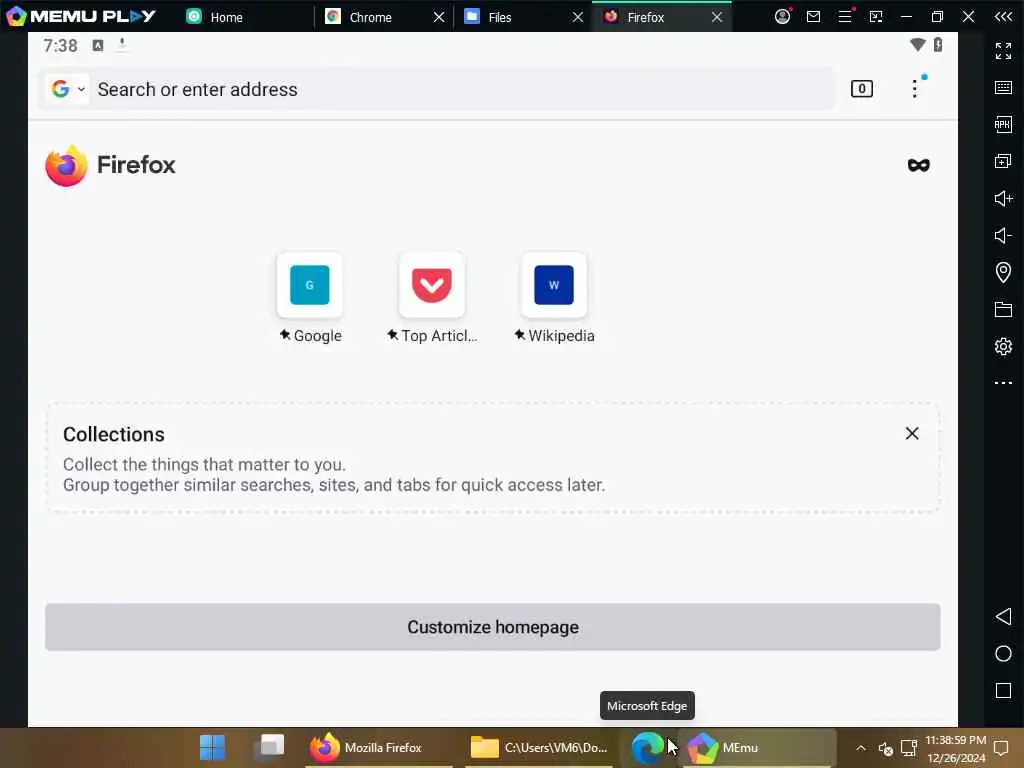
Task: Open the C:\Users\VM6 File Explorer window
Action: click(539, 747)
